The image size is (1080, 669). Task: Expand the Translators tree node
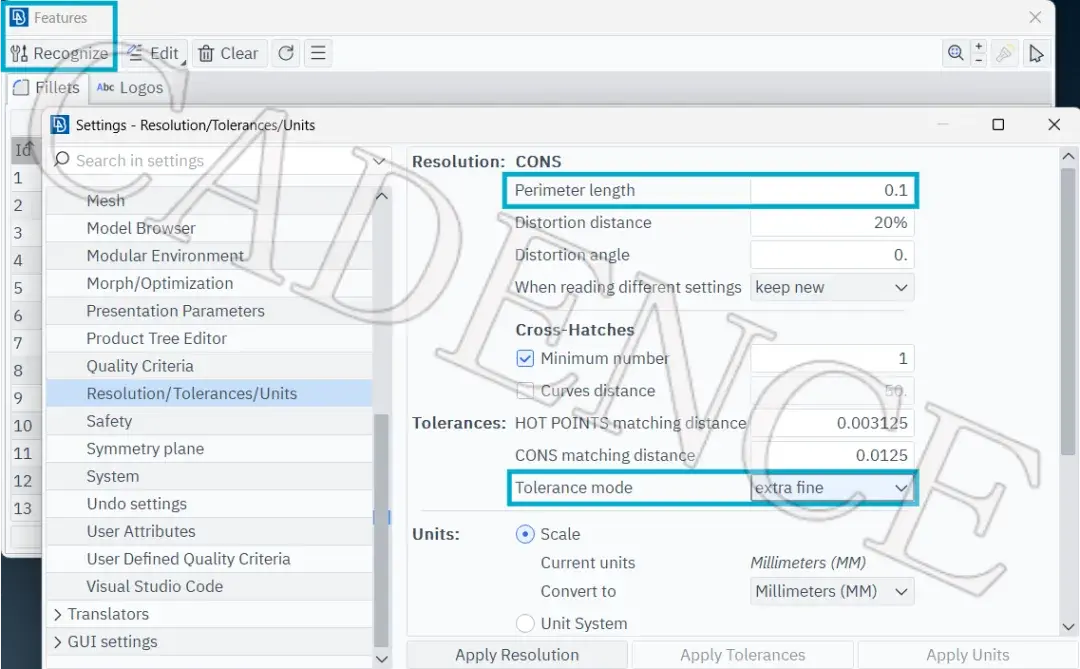[x=58, y=614]
